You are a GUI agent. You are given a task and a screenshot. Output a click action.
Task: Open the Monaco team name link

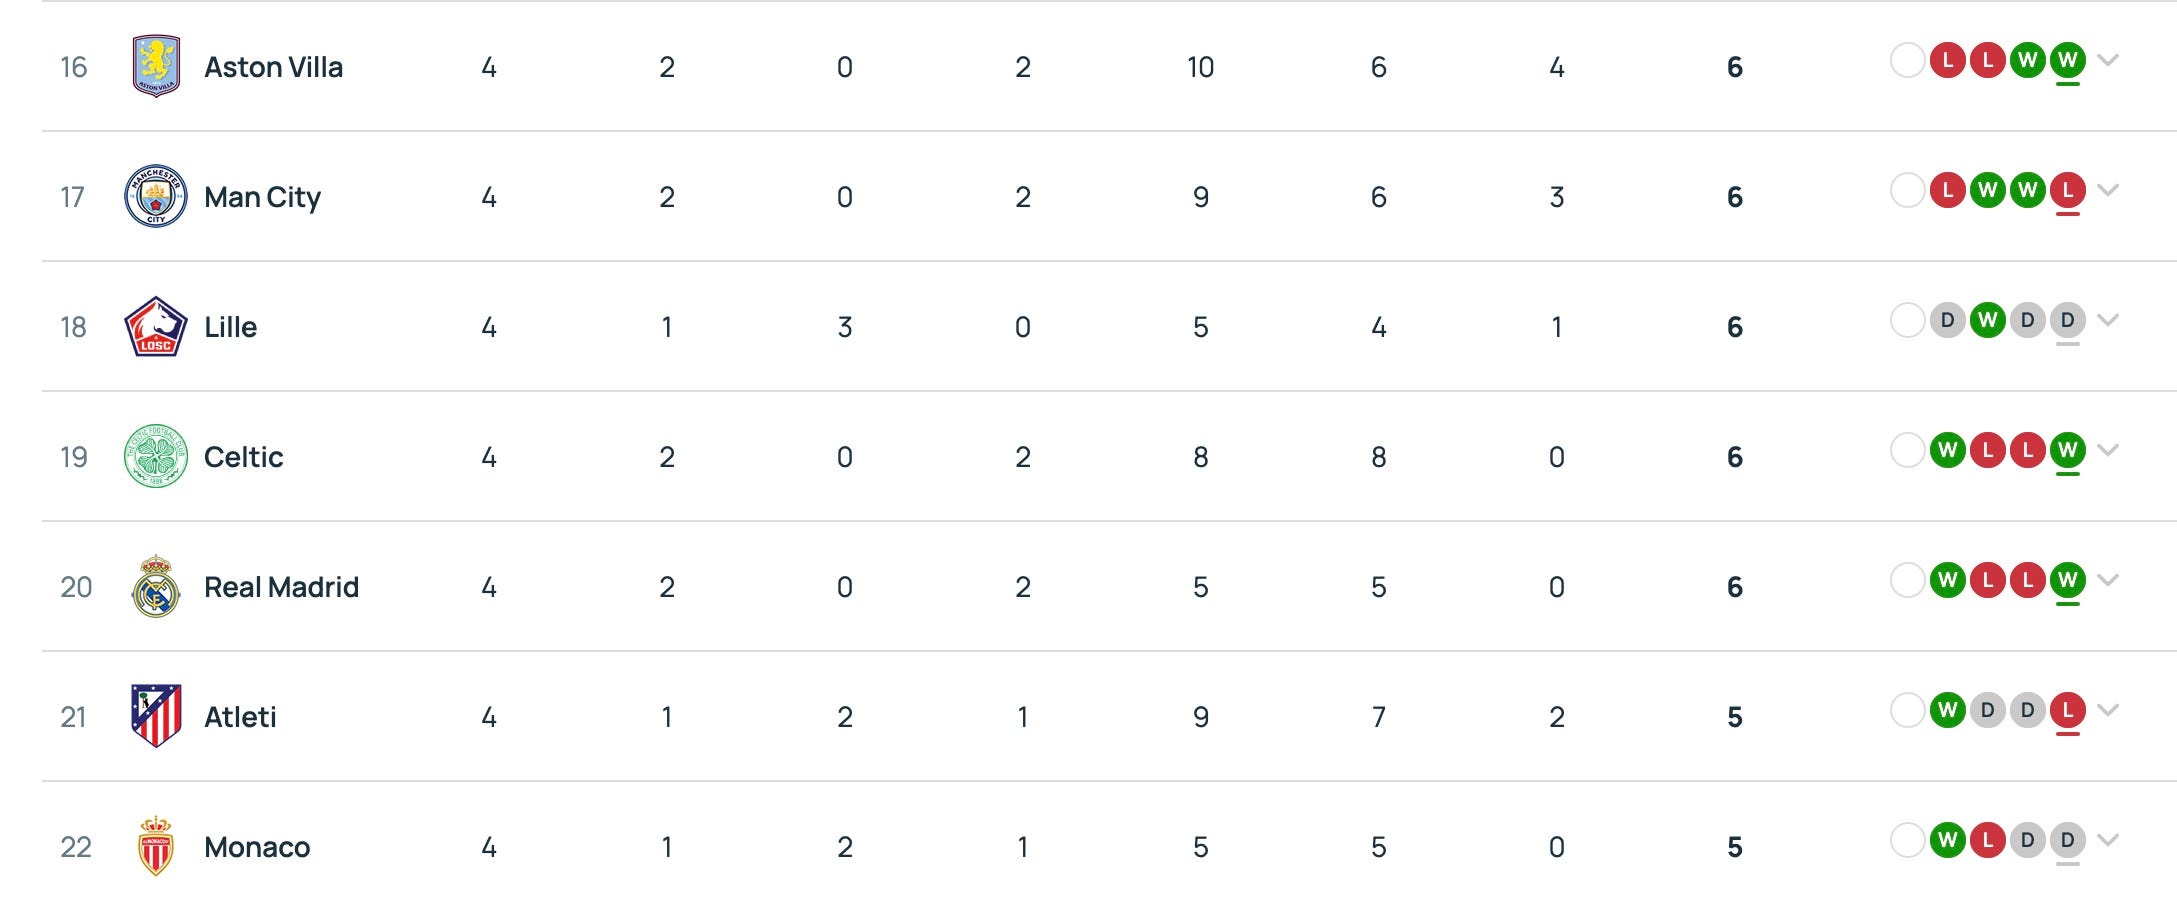(x=257, y=847)
